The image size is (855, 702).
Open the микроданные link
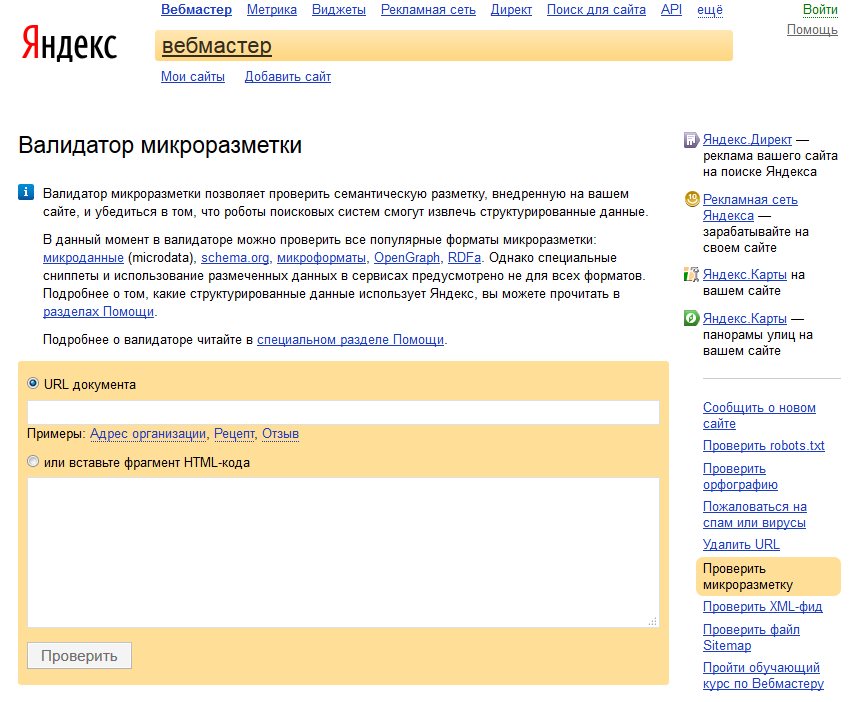[83, 257]
